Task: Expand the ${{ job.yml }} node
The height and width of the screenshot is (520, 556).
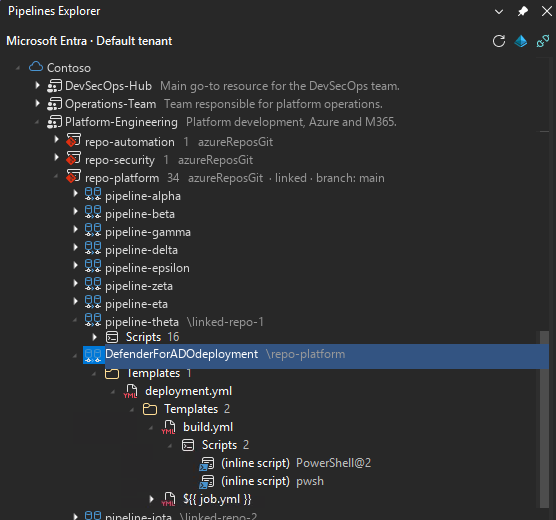Action: [x=151, y=499]
